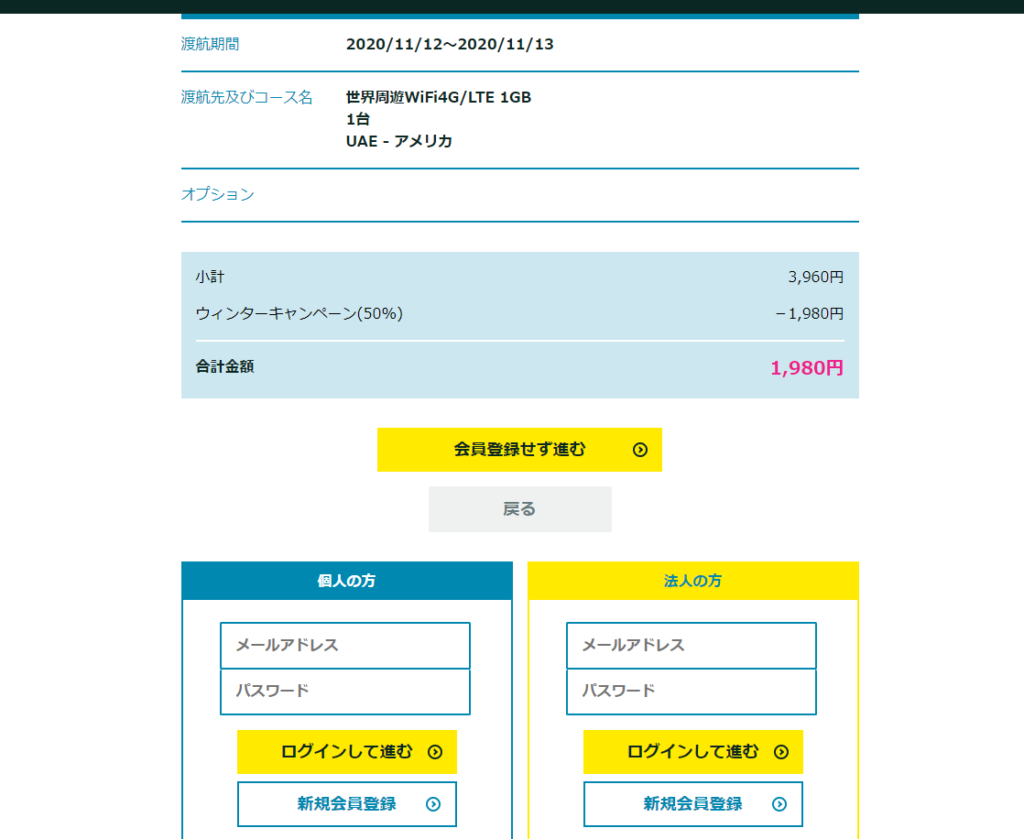Click the オプション label

pyautogui.click(x=217, y=195)
